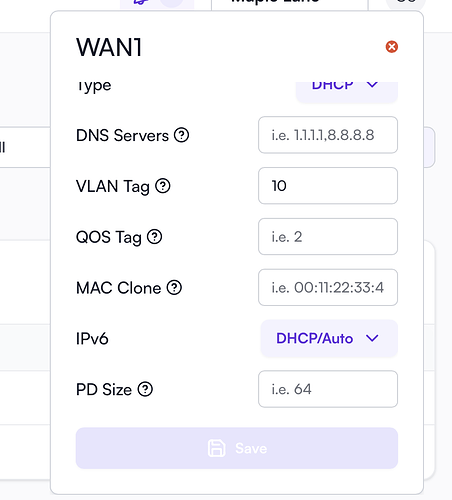Show VLAN Tag help tooltip icon
The image size is (452, 500).
pos(163,186)
